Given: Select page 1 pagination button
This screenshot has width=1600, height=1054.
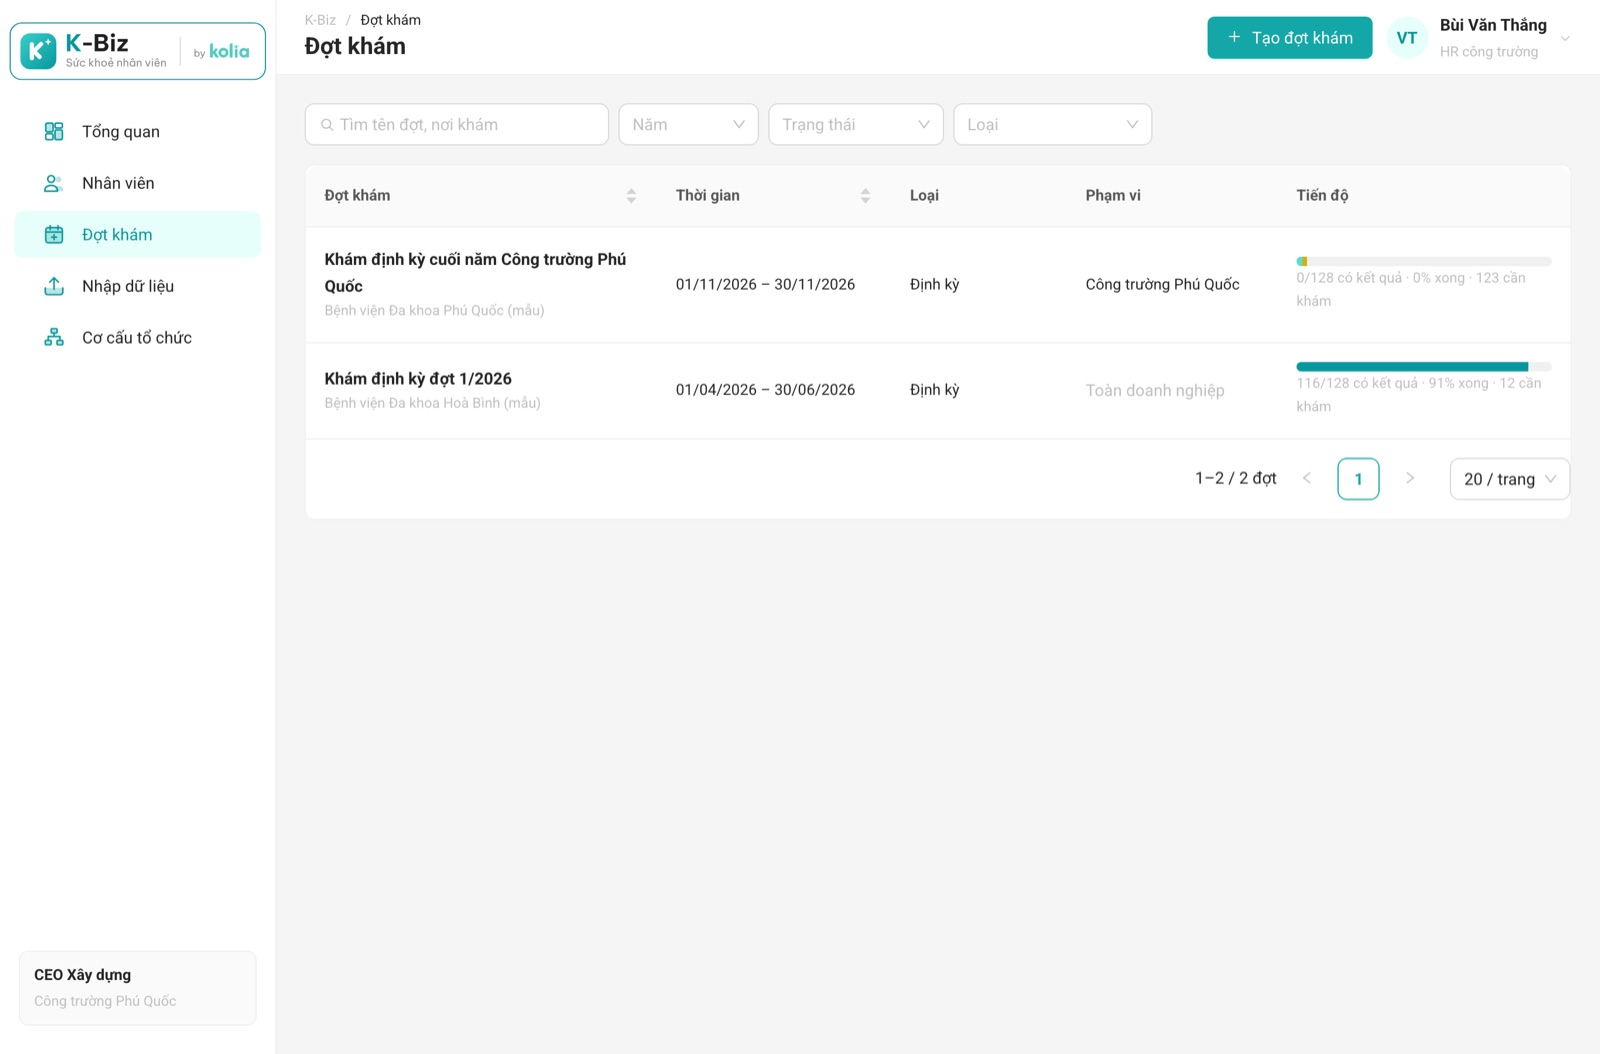Looking at the screenshot, I should click(1358, 479).
